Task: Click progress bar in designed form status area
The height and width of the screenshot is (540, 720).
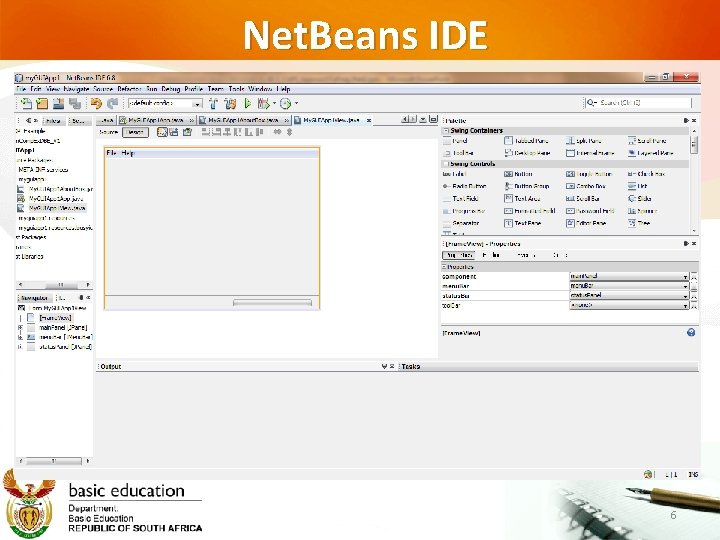Action: [x=272, y=302]
